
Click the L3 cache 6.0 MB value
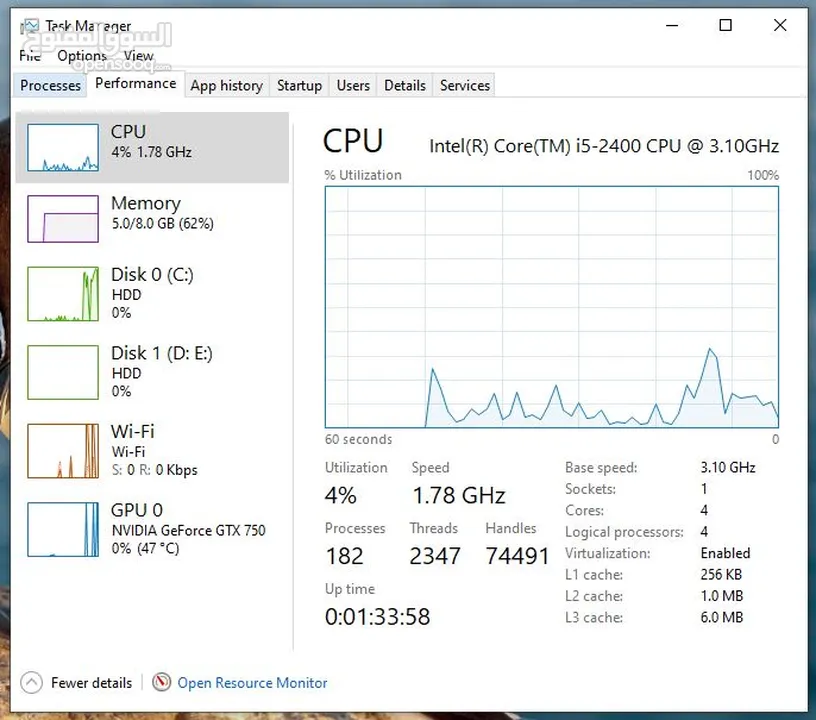721,617
